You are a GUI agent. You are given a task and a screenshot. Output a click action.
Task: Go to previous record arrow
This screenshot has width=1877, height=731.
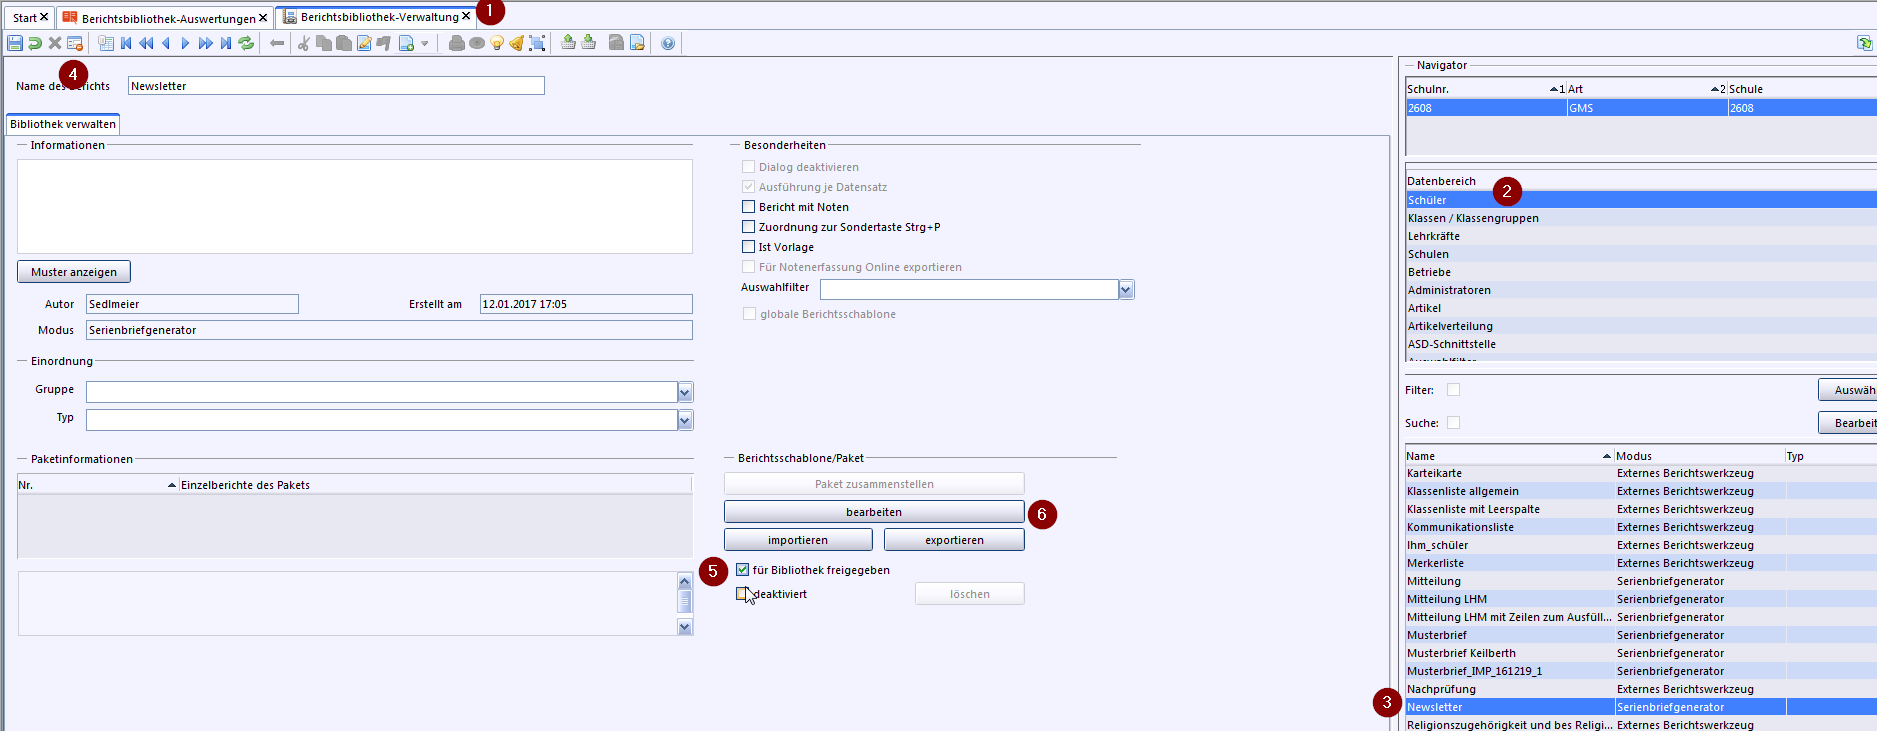tap(166, 43)
